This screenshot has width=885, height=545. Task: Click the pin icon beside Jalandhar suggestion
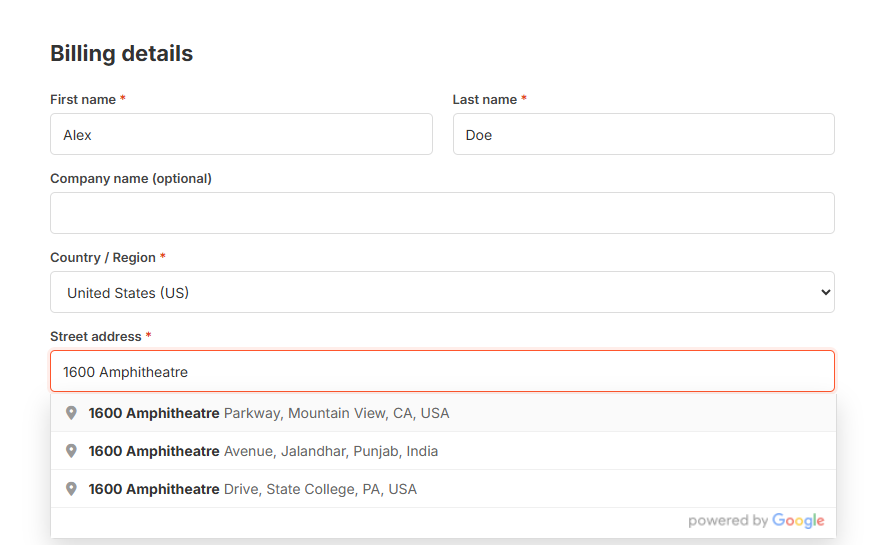71,451
